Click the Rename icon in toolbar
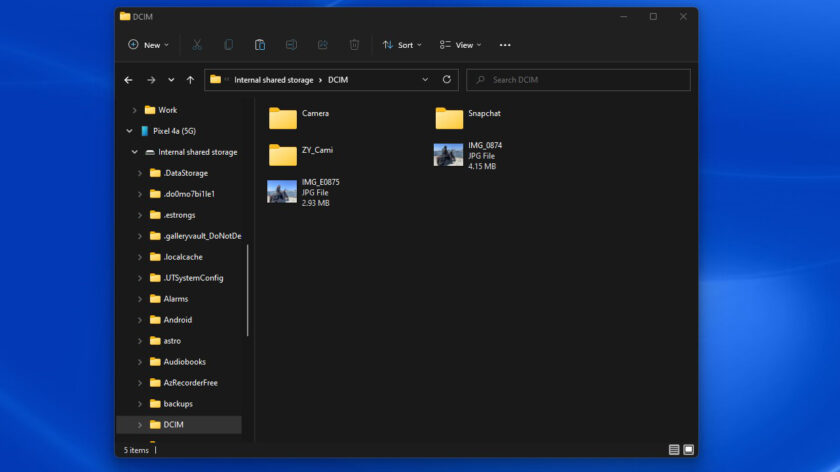Image resolution: width=840 pixels, height=472 pixels. click(x=291, y=45)
